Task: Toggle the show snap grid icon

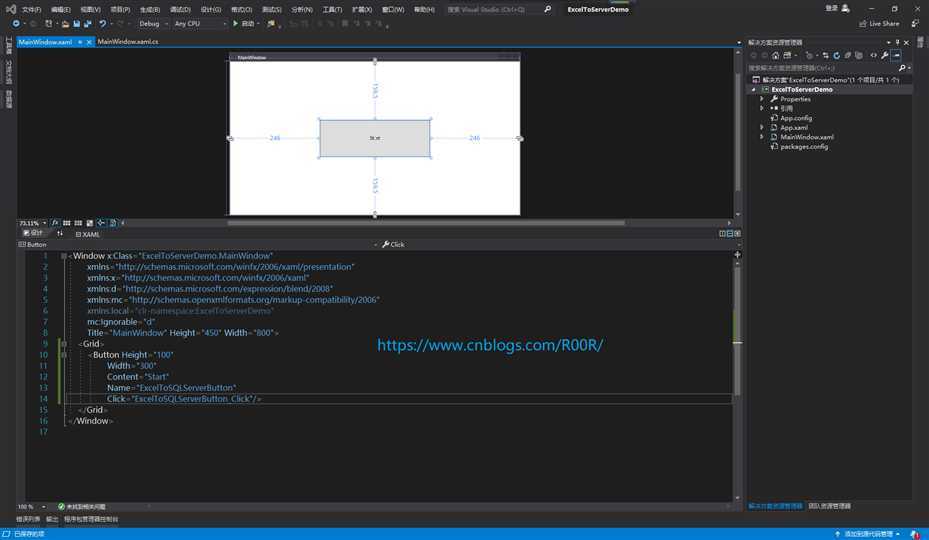Action: point(66,223)
